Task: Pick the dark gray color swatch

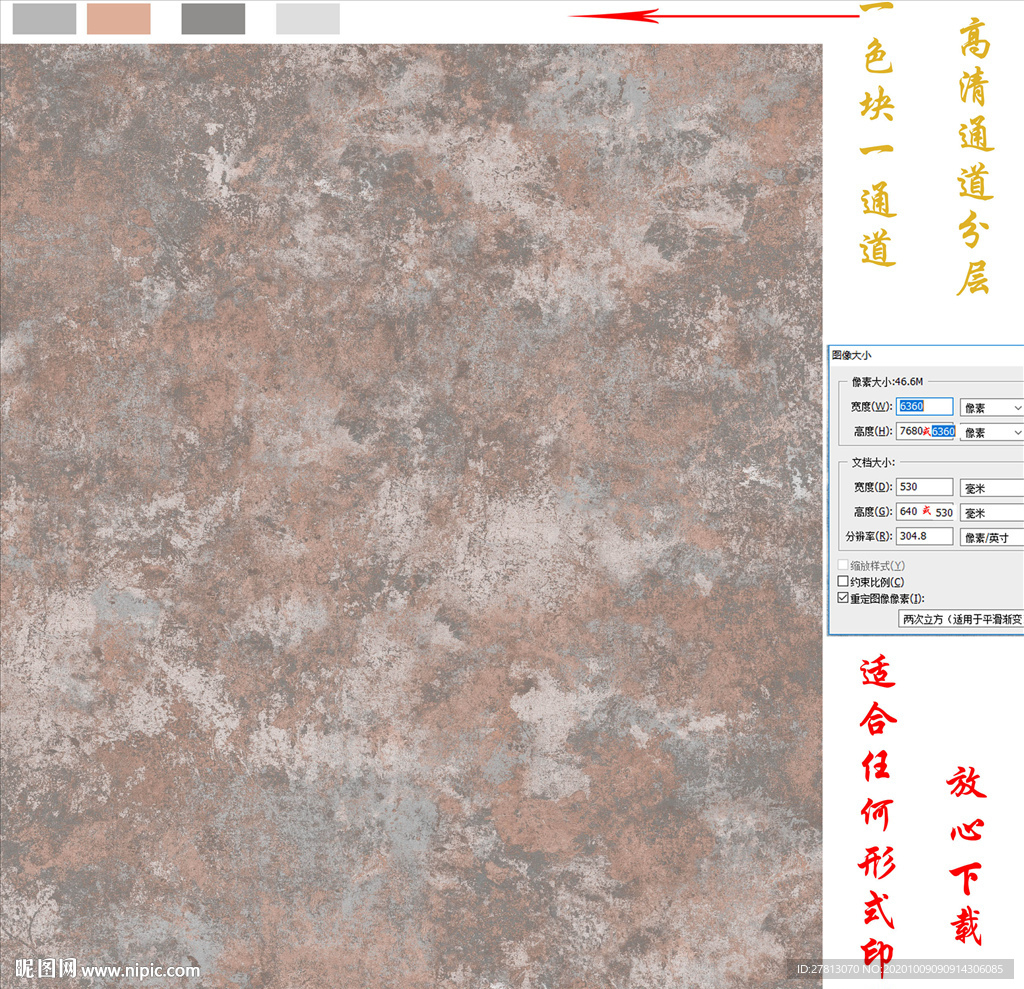Action: tap(214, 18)
